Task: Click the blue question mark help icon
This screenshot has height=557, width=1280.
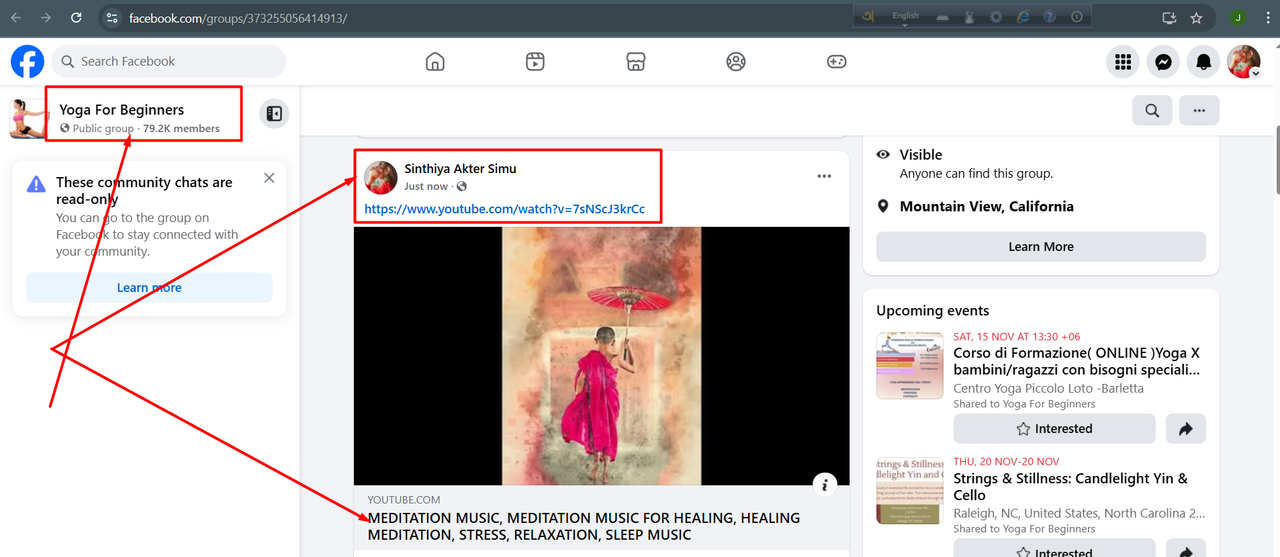Action: point(1049,17)
